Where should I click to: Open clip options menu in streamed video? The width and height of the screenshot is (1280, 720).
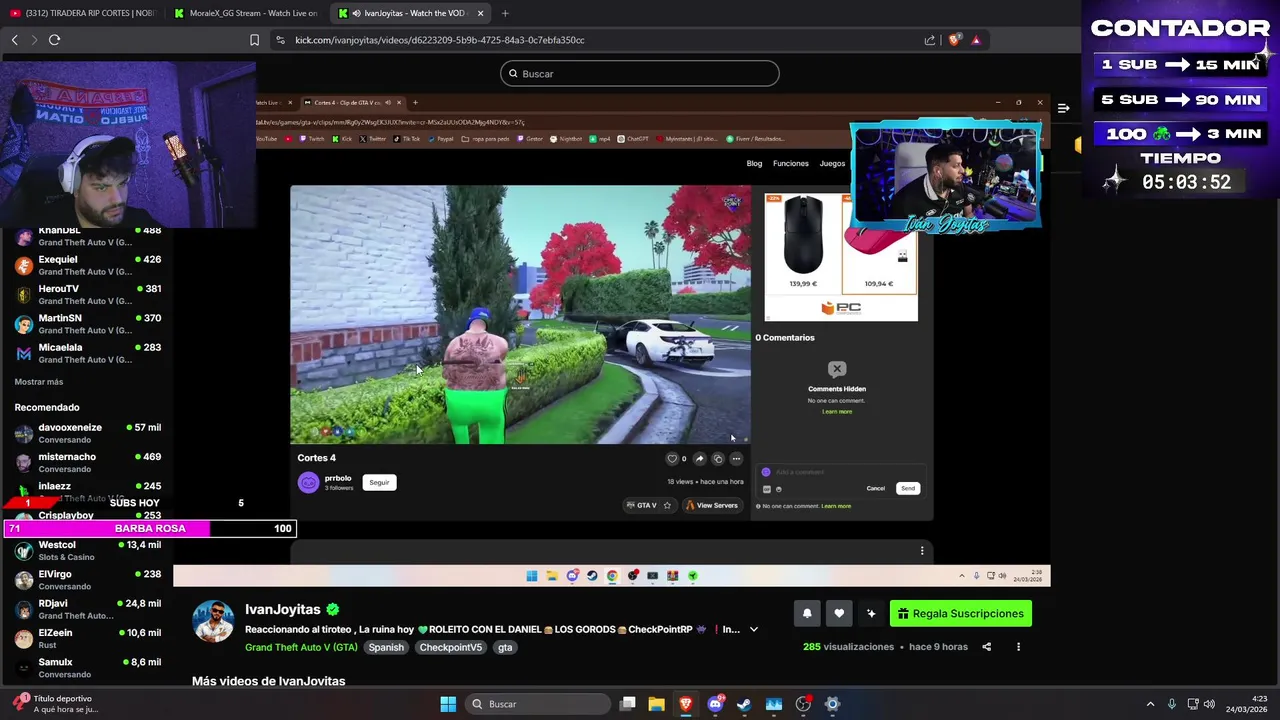point(736,459)
